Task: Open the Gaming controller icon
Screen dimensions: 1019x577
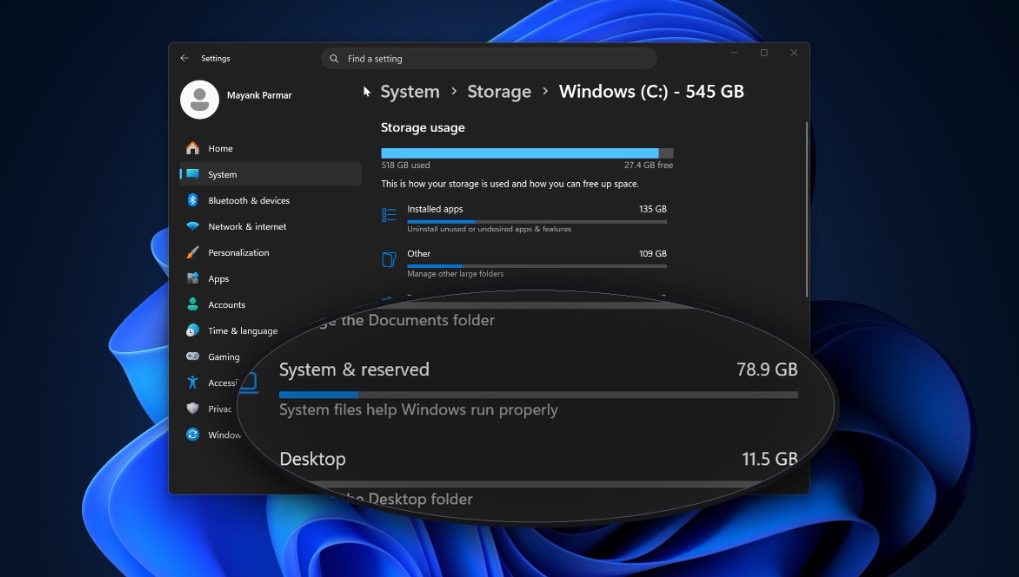Action: [192, 356]
